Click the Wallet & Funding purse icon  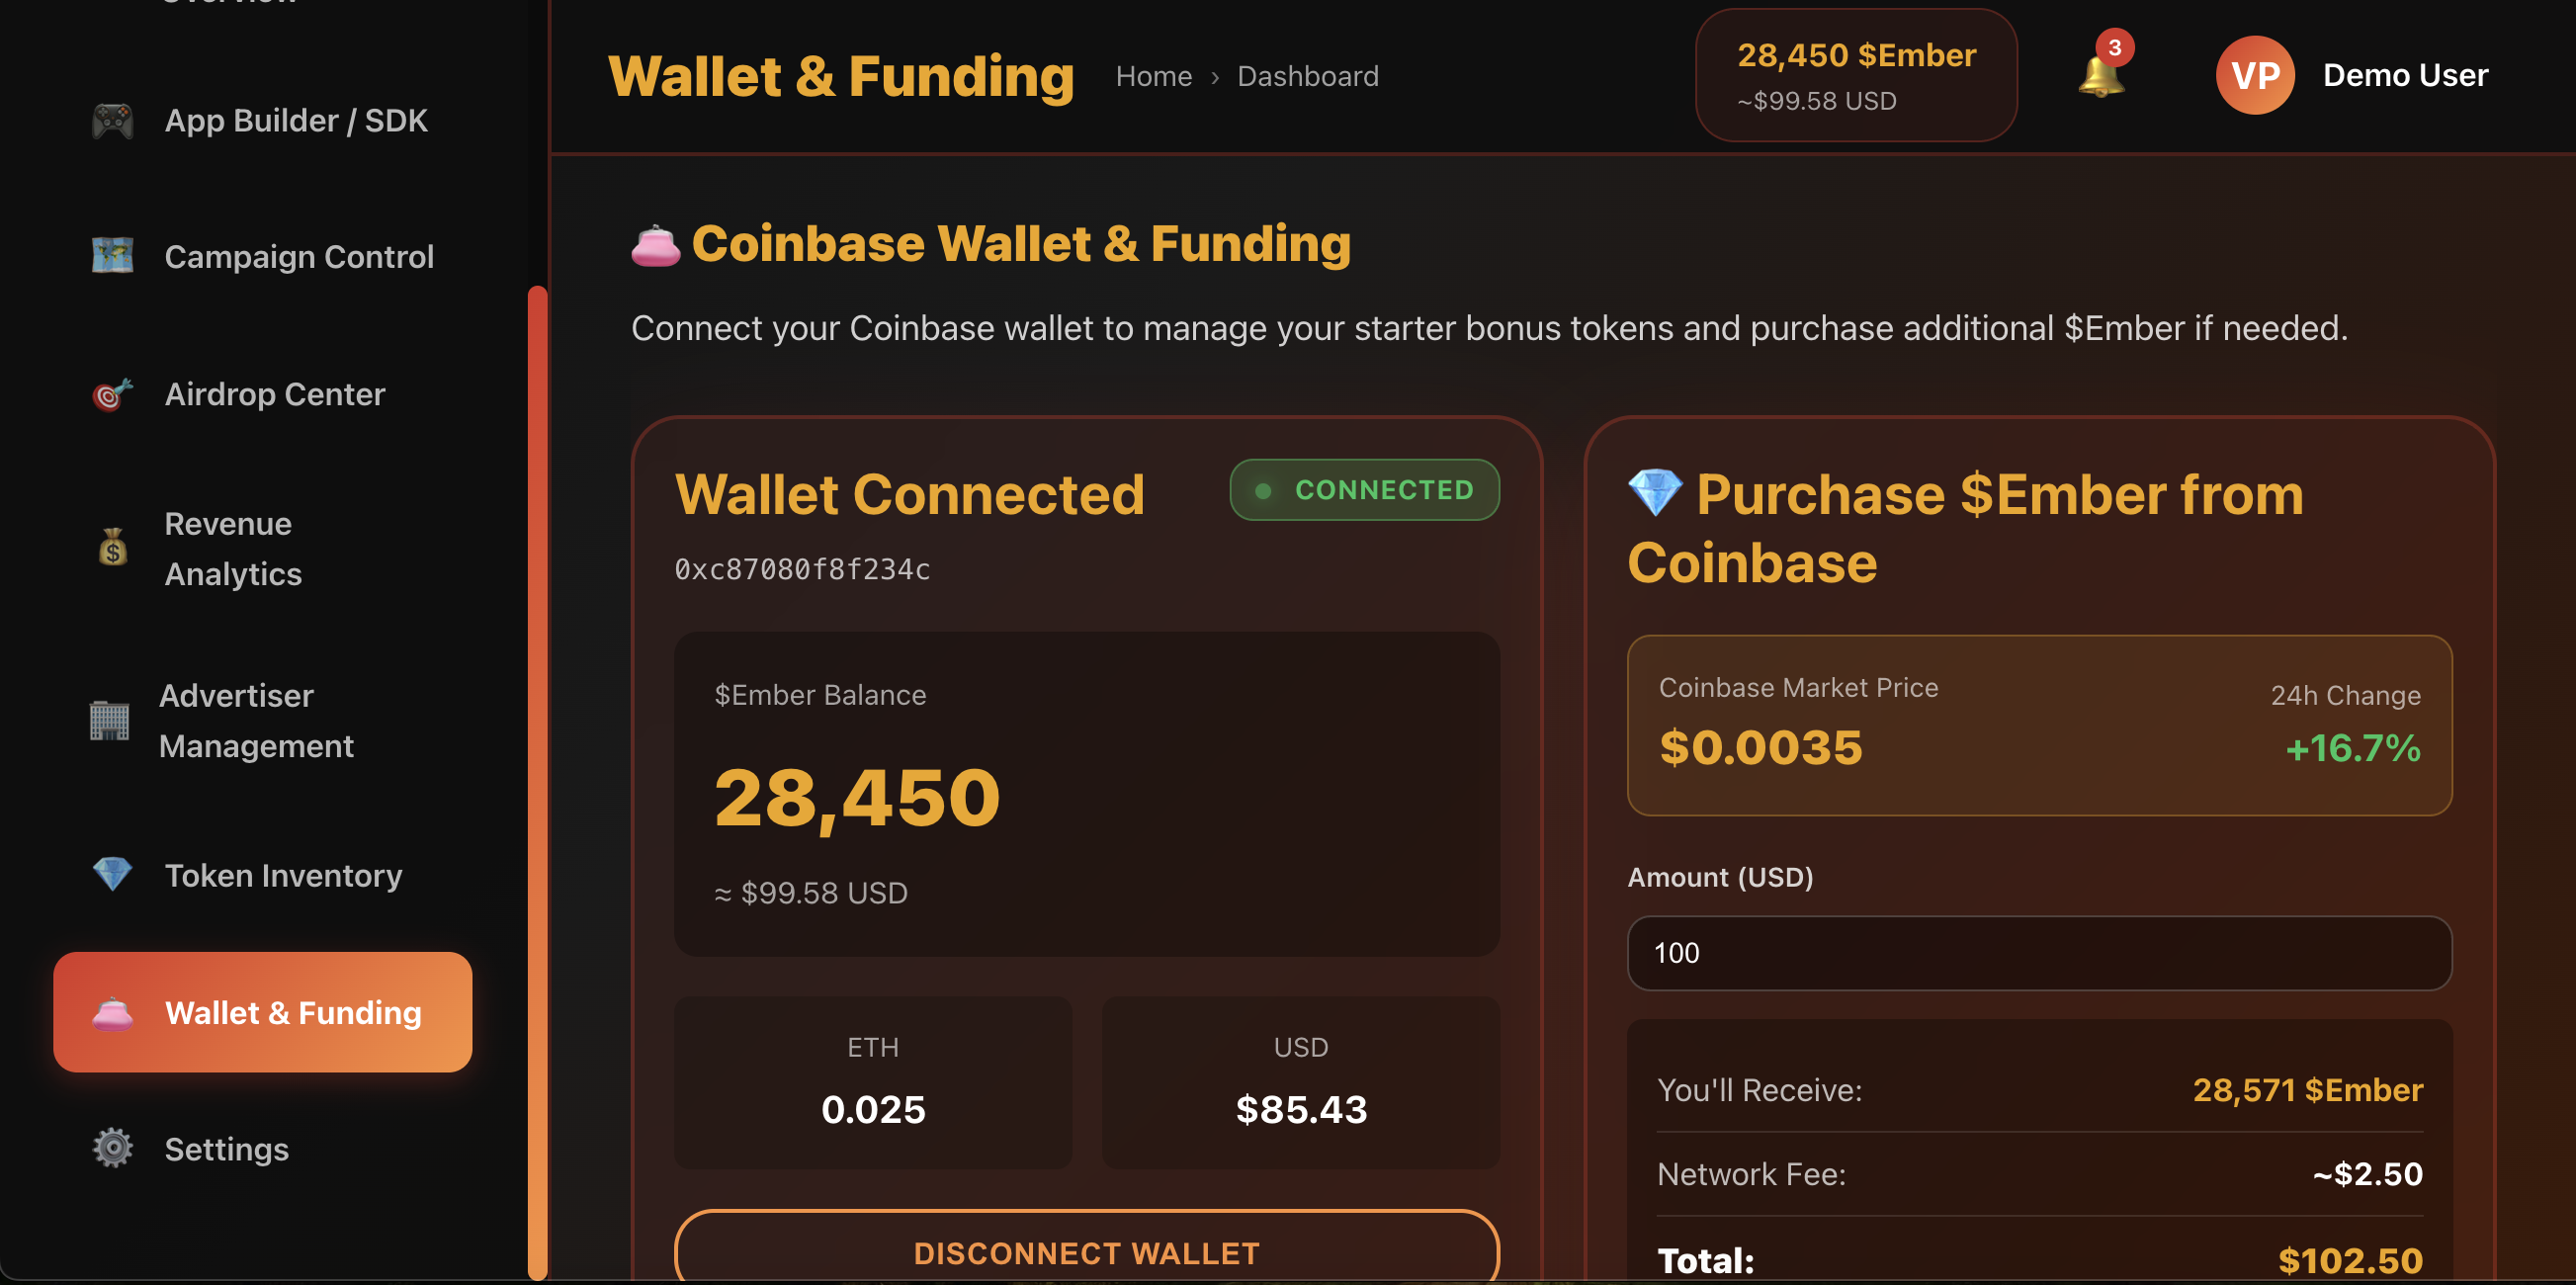click(x=110, y=1012)
